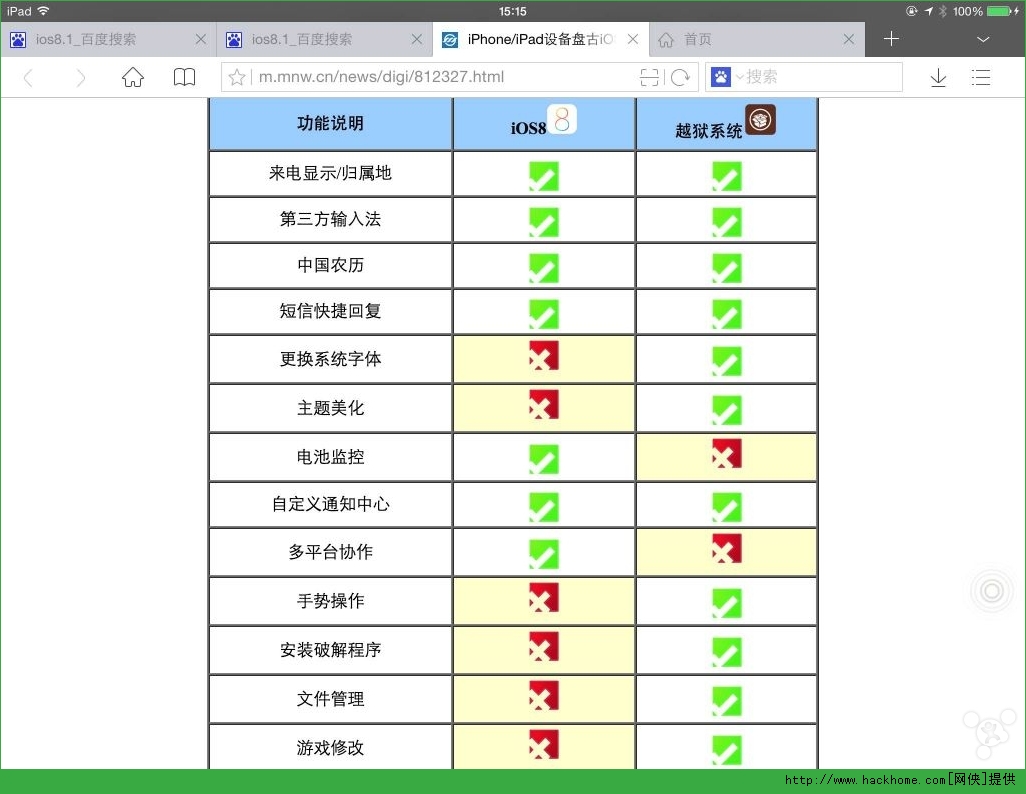The width and height of the screenshot is (1026, 794).
Task: Tap the battery 100% status indicator
Action: (985, 11)
